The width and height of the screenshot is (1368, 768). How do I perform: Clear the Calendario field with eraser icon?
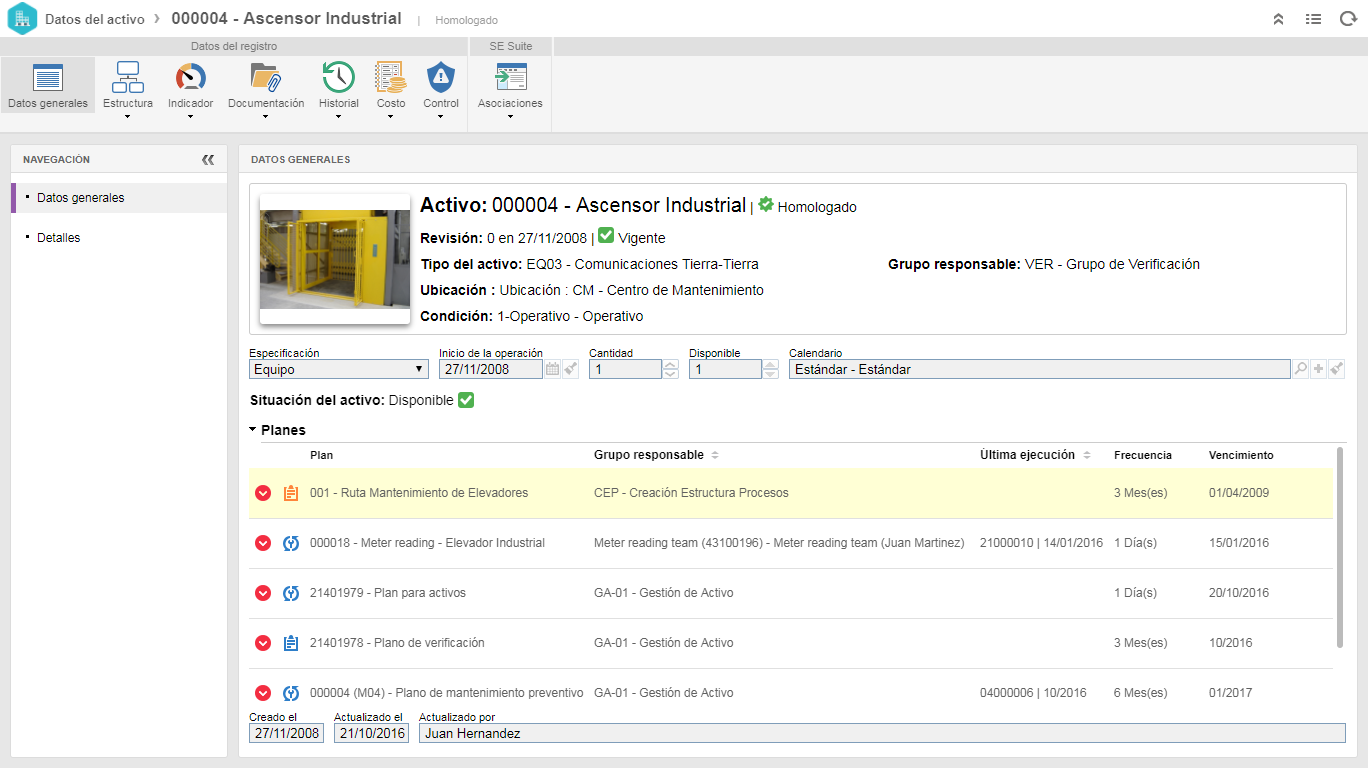pos(1337,369)
